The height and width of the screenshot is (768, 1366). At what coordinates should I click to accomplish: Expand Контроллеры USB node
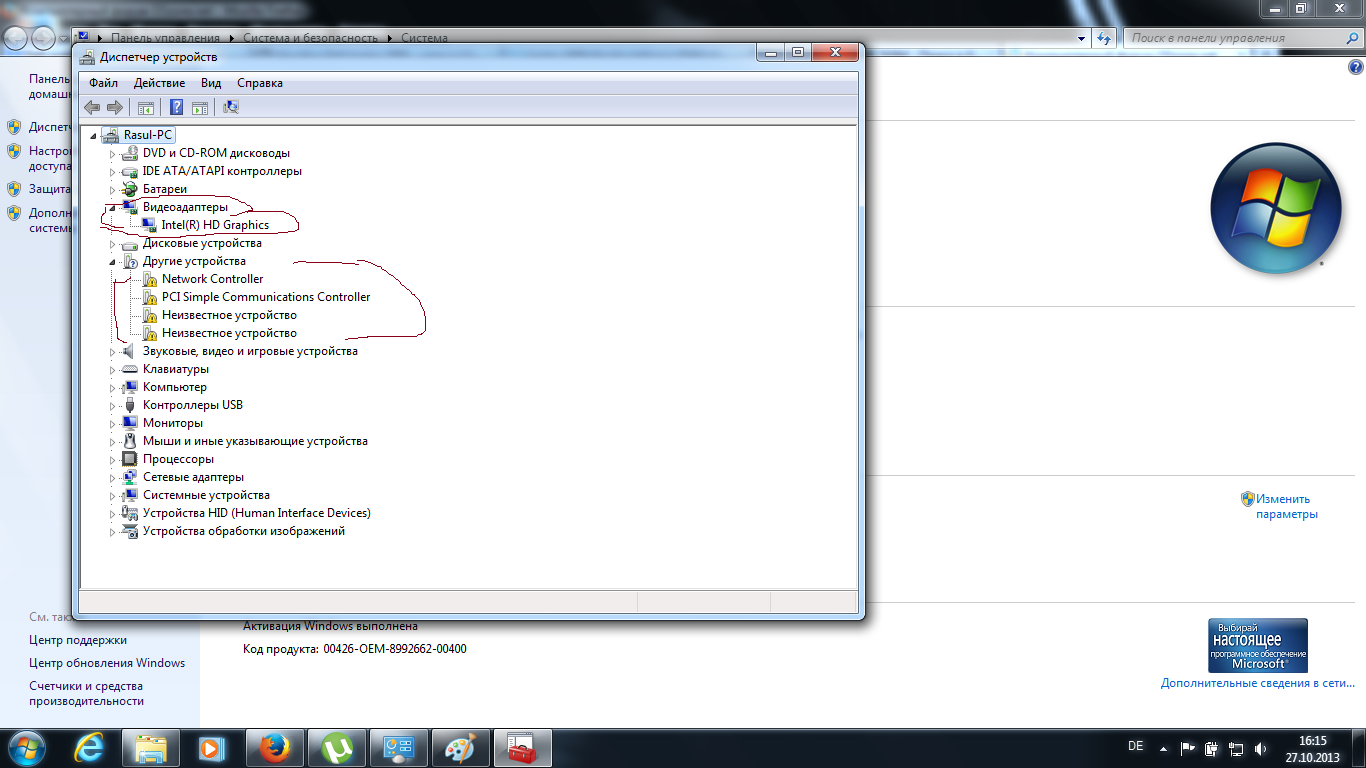(x=113, y=405)
